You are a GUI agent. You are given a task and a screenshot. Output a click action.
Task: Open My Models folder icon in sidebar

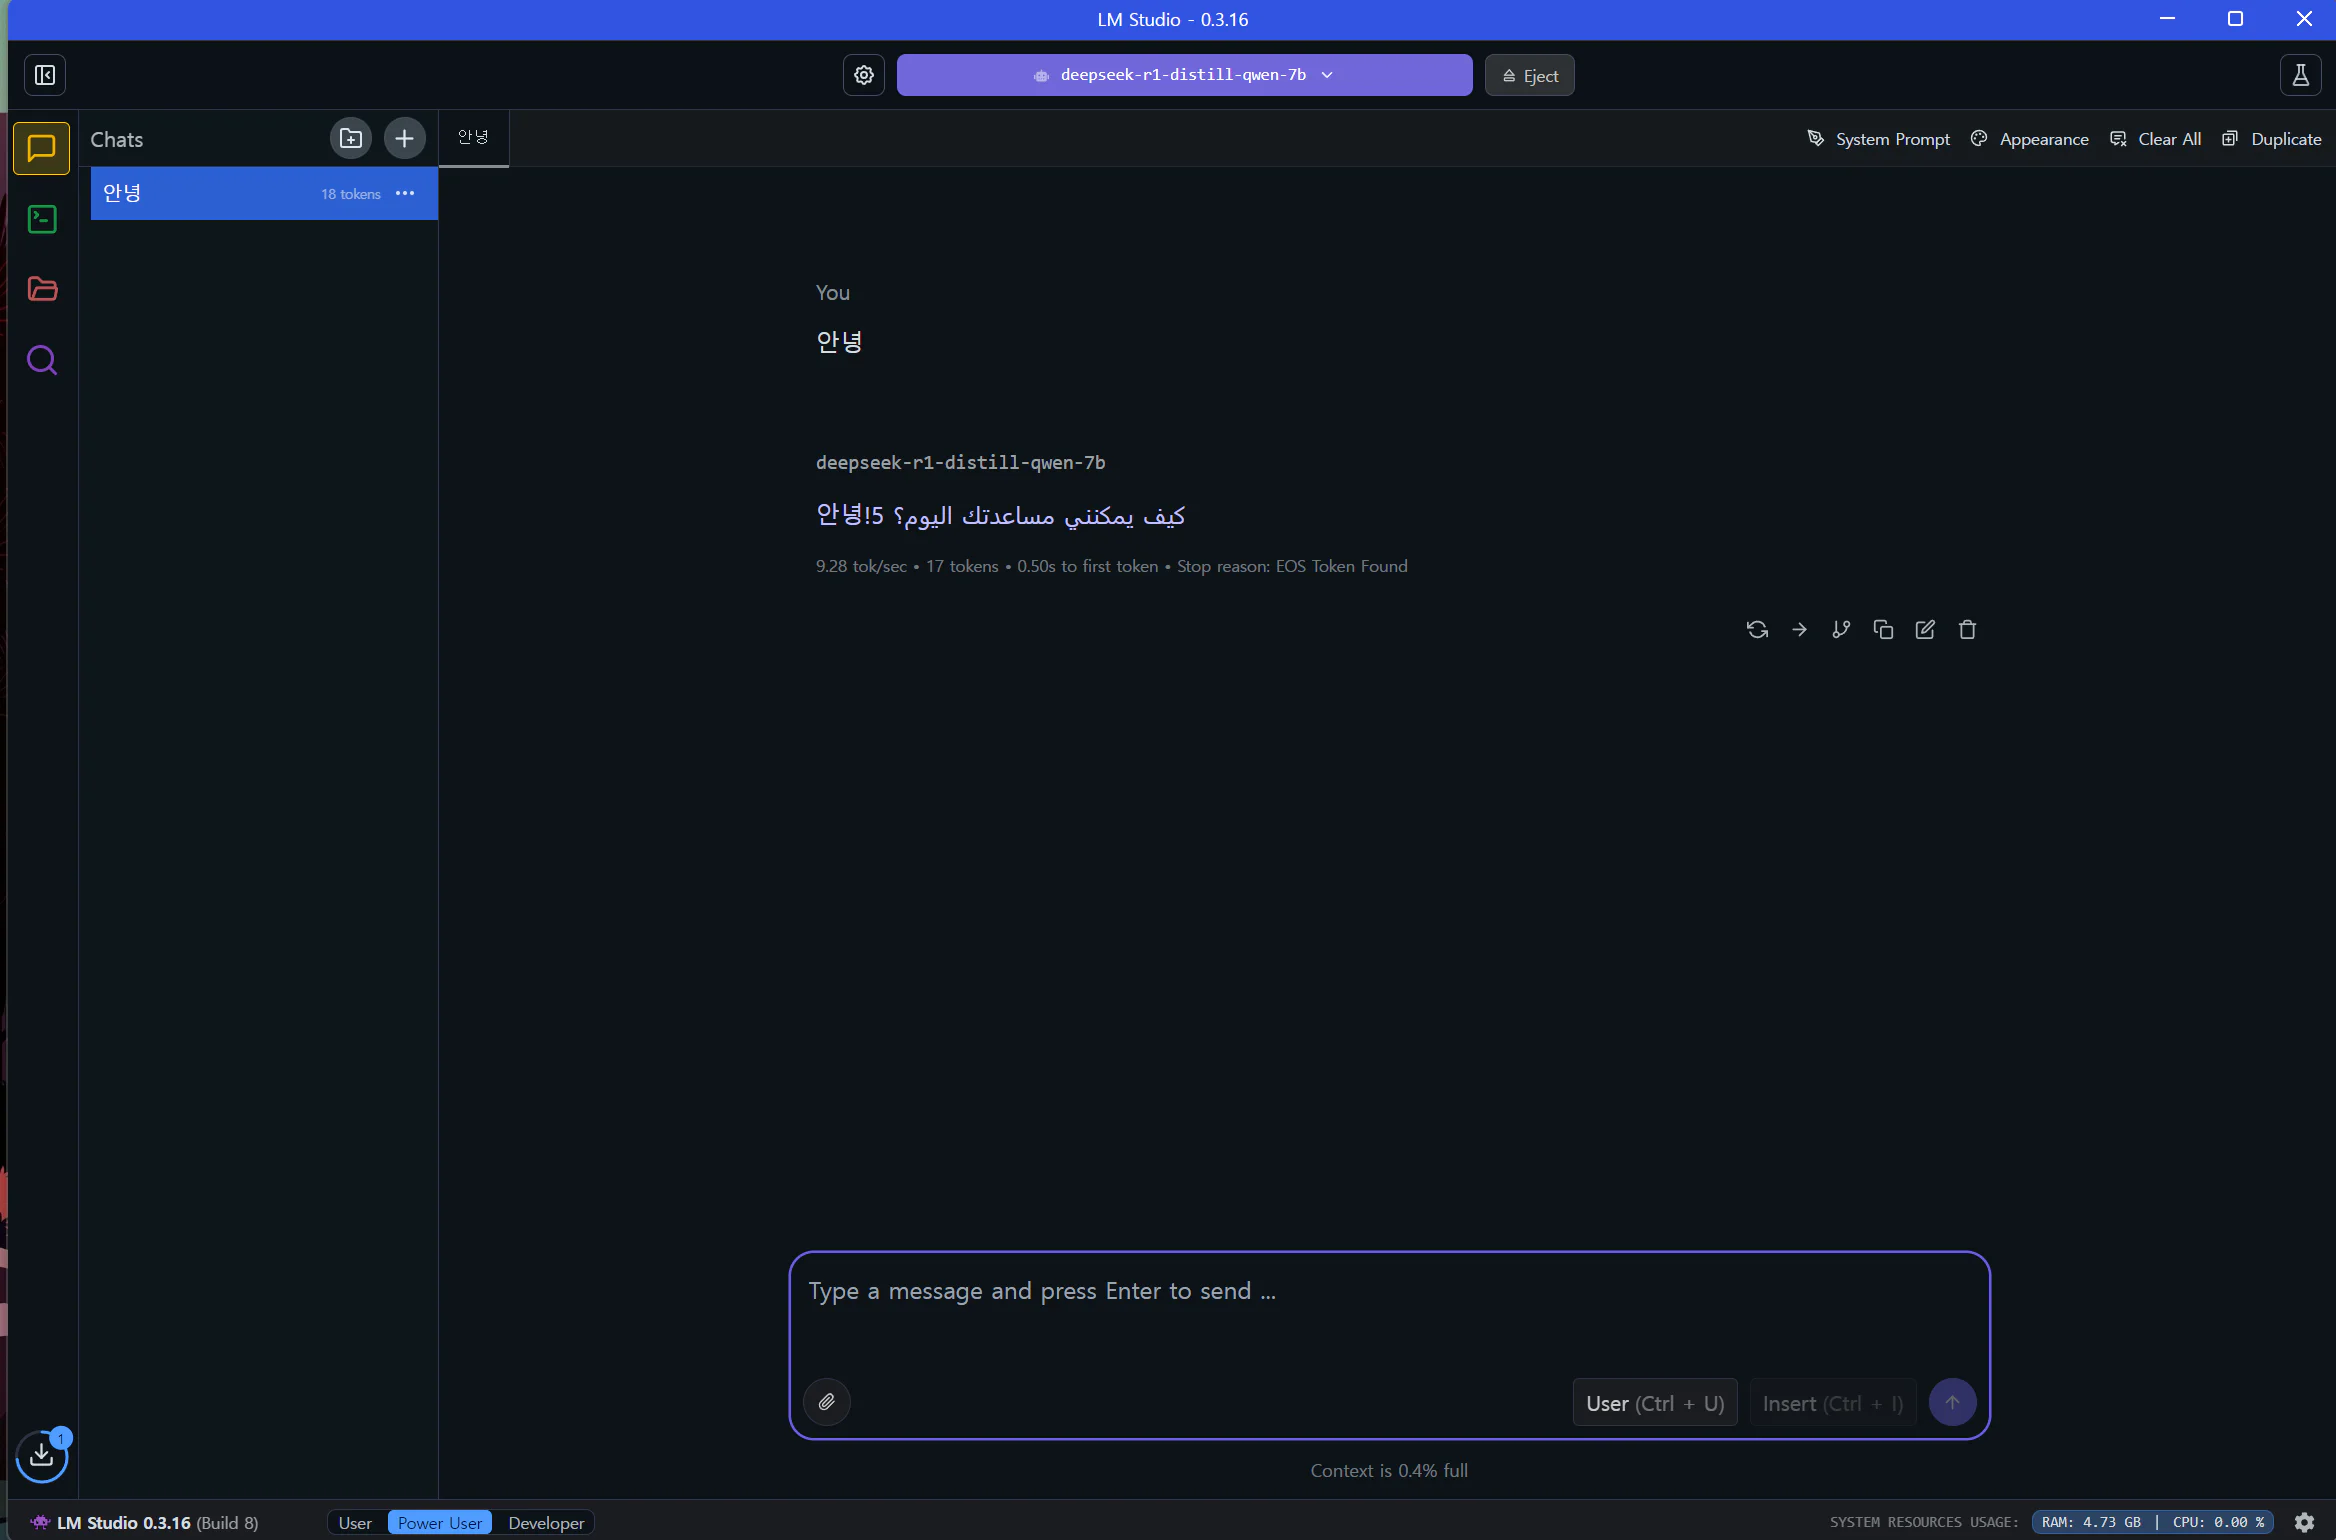42,289
